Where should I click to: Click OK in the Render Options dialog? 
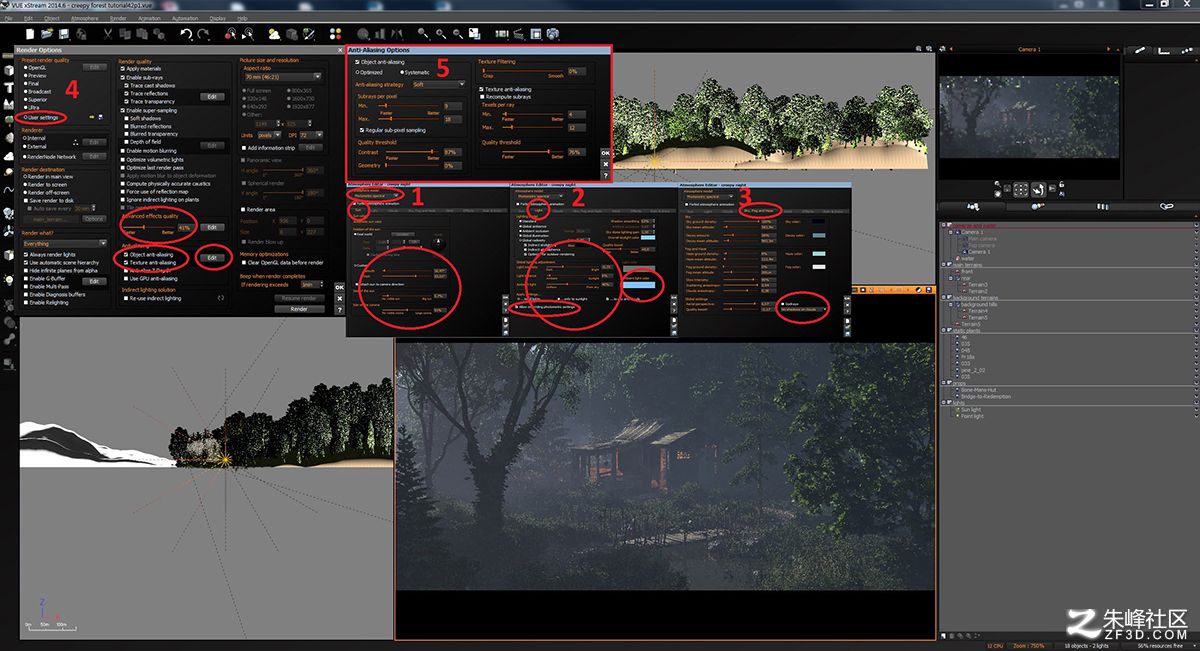[339, 287]
